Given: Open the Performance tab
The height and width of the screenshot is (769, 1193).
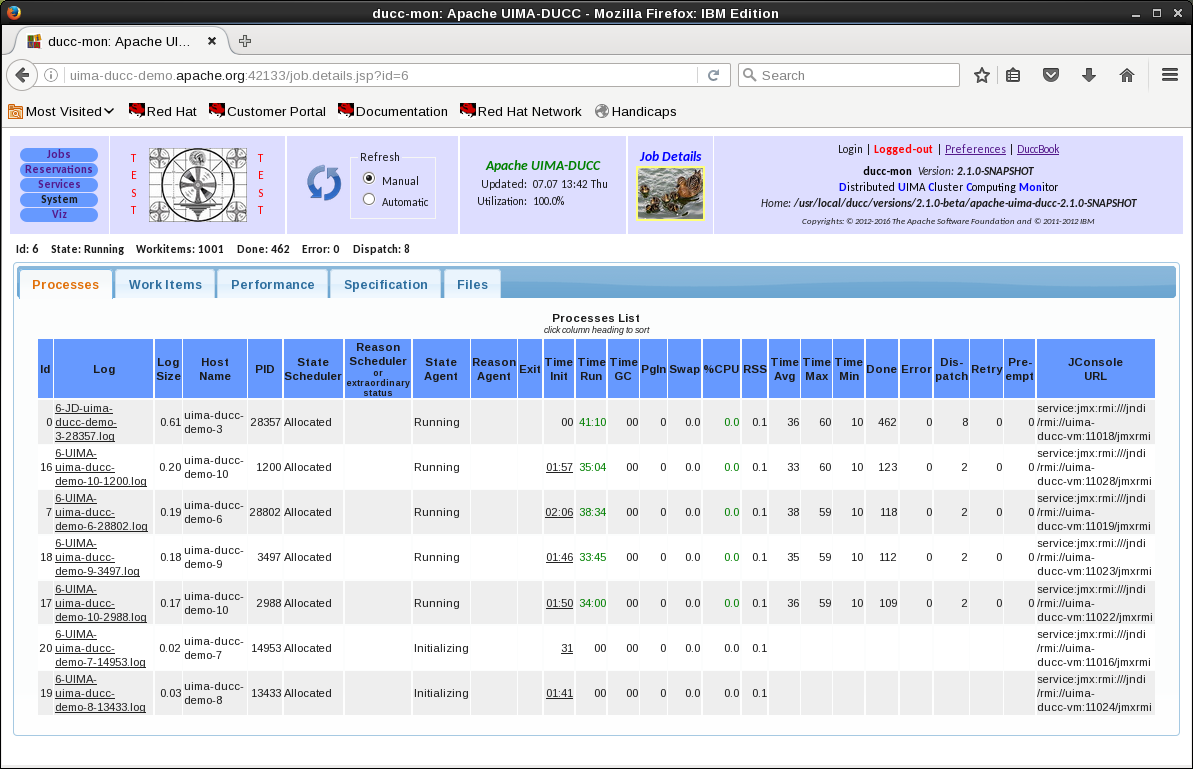Looking at the screenshot, I should (272, 285).
